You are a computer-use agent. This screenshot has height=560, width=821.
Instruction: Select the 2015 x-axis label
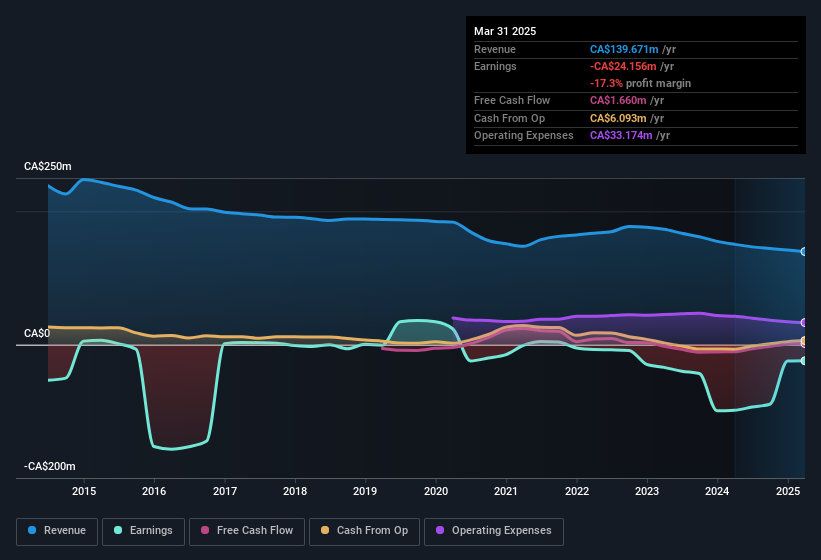pos(84,491)
